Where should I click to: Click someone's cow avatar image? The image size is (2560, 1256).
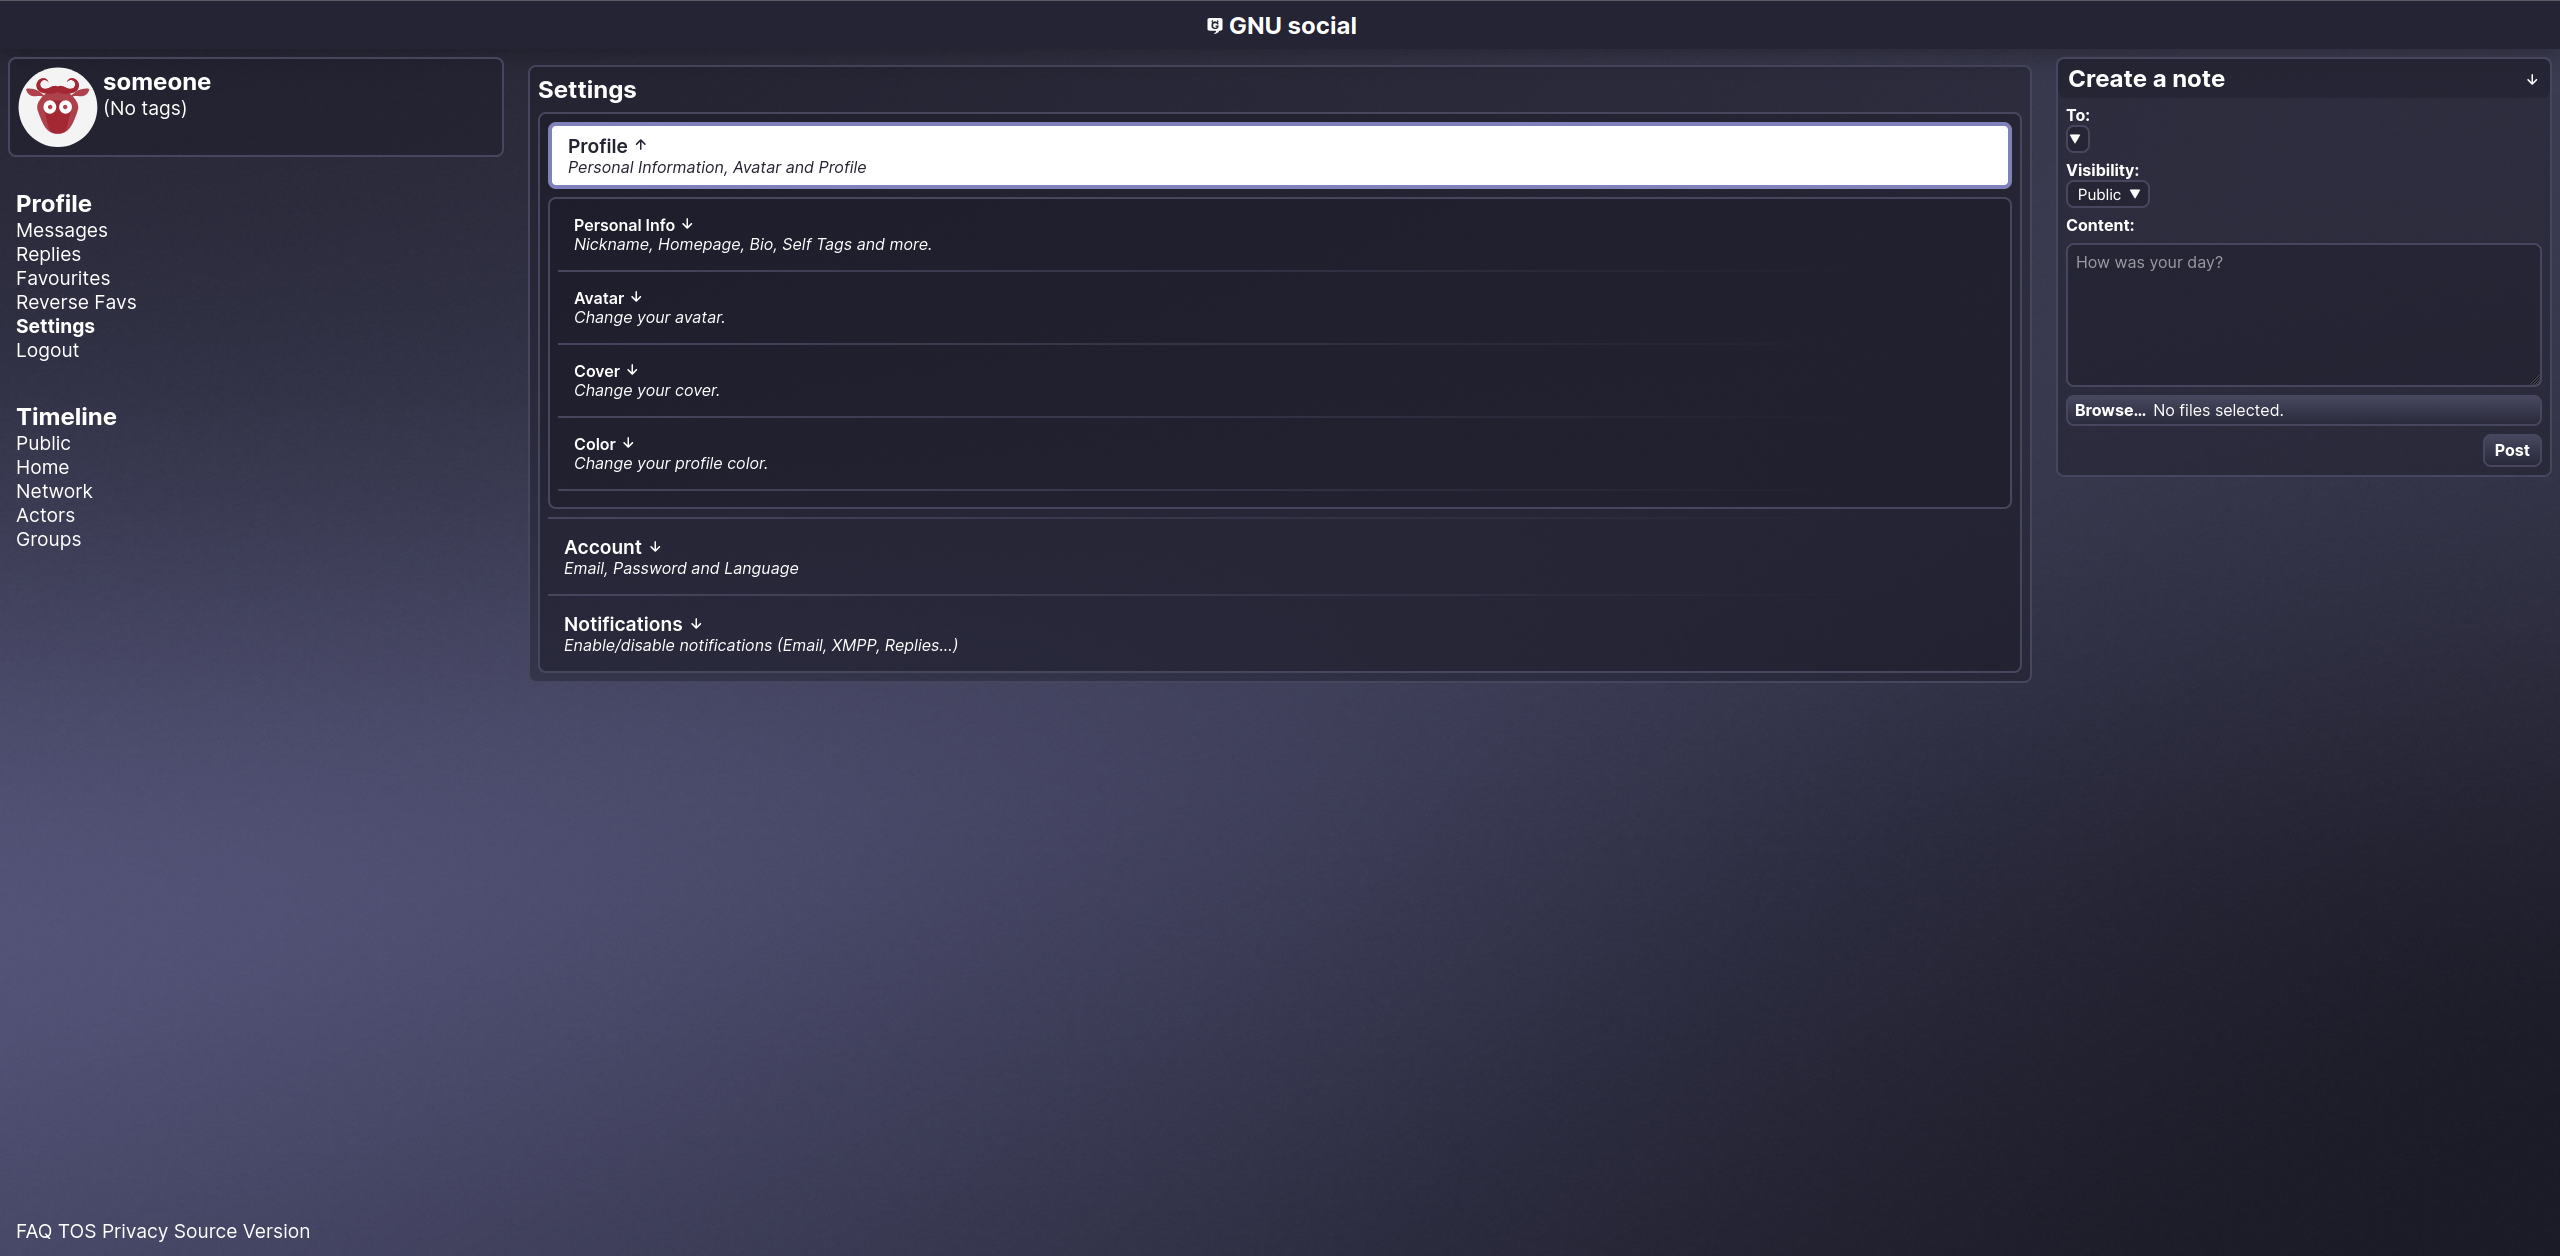tap(57, 106)
